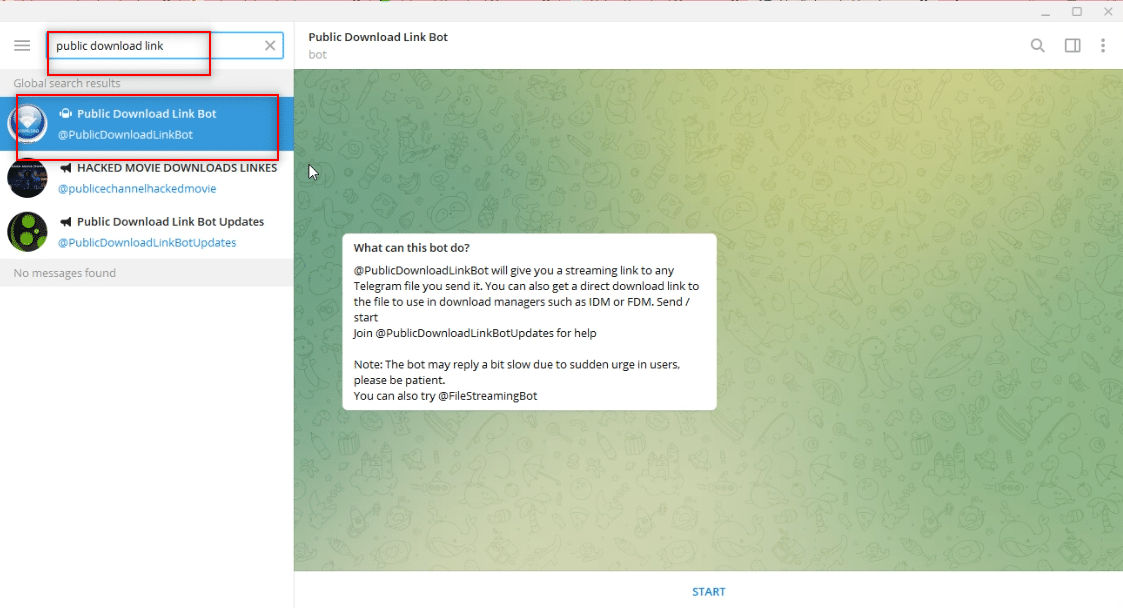Click 'What can this bot do?' heading

tap(412, 248)
